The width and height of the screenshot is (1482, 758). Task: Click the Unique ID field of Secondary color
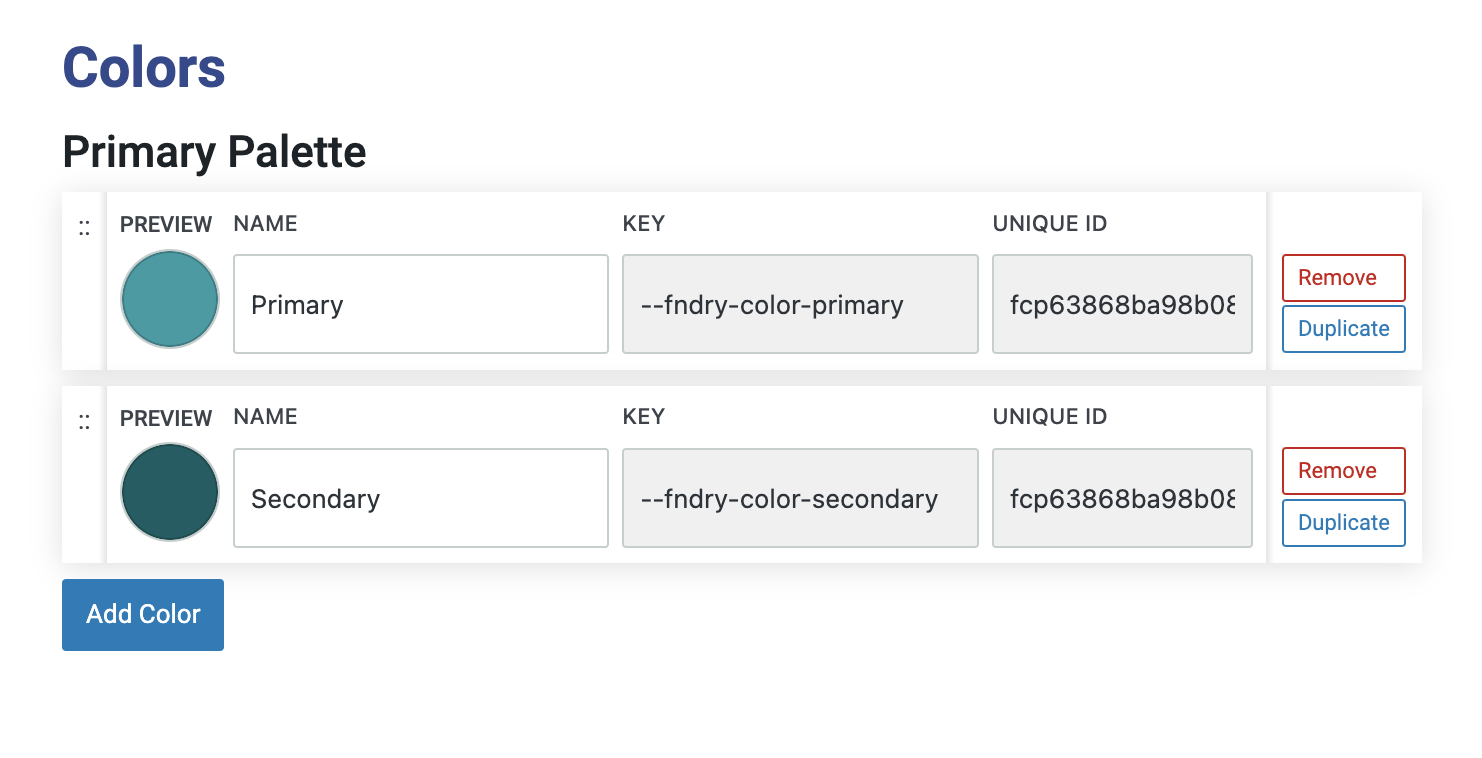point(1122,498)
